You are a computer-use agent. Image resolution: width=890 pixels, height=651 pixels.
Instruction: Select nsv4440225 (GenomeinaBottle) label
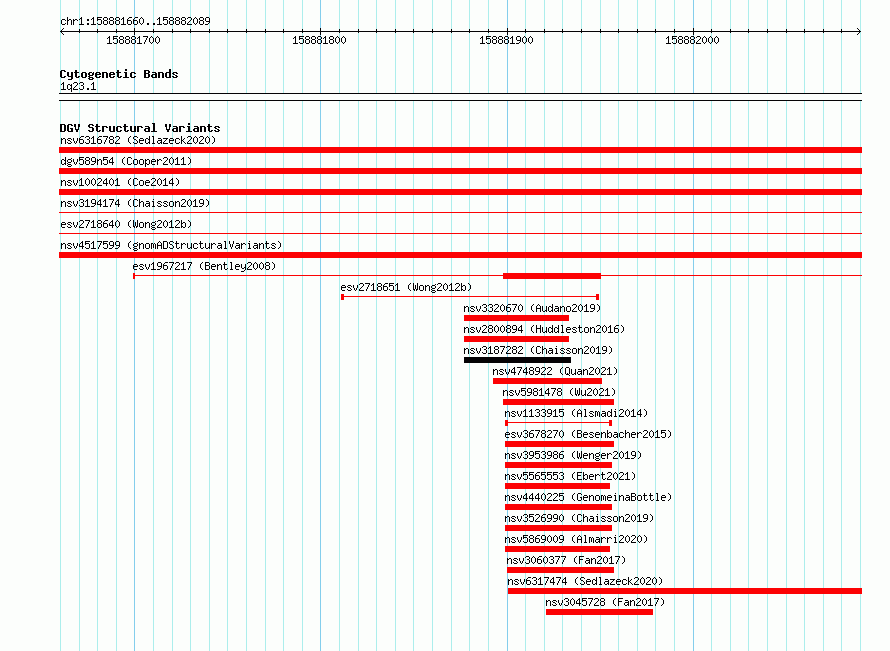[x=588, y=497]
